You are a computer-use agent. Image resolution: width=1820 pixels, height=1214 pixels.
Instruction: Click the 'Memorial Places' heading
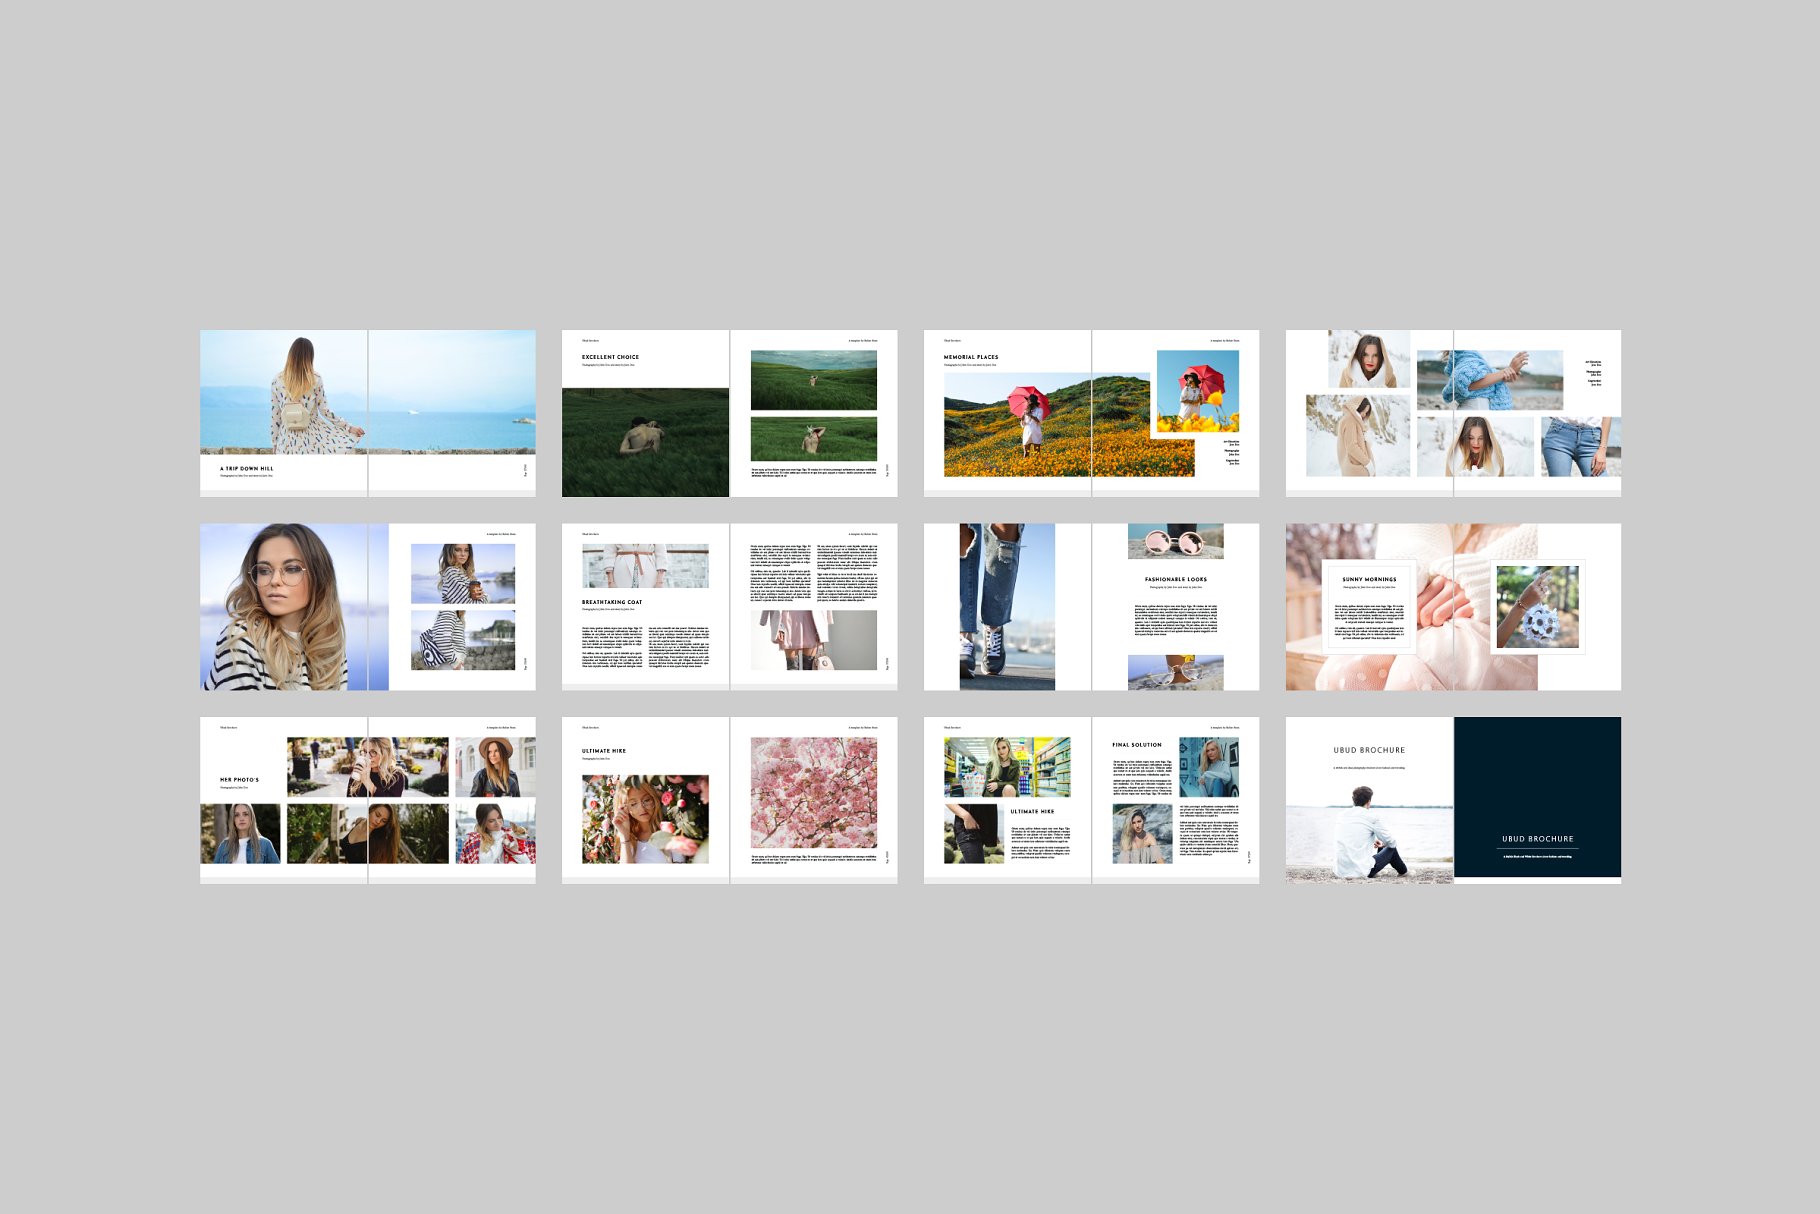(971, 357)
